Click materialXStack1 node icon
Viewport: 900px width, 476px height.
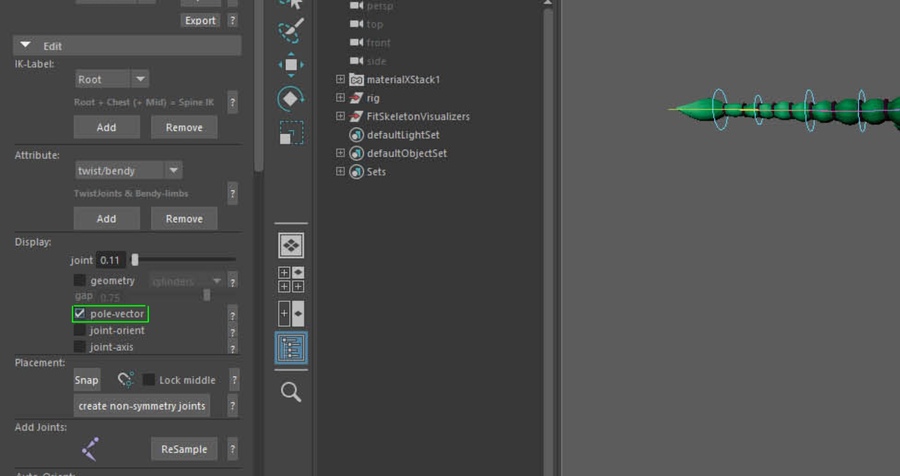[x=356, y=80]
